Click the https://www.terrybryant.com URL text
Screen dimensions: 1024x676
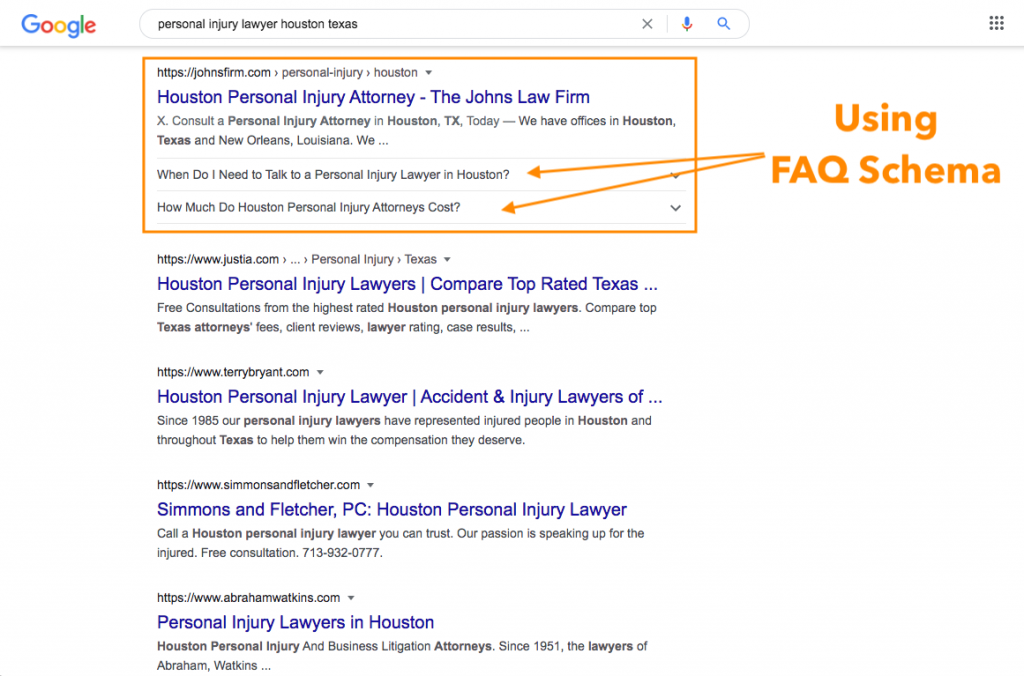click(233, 372)
